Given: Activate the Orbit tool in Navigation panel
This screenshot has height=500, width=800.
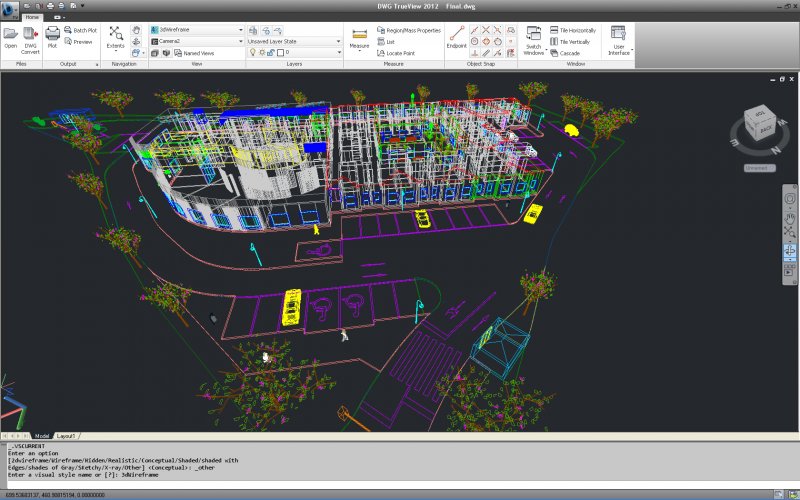Looking at the screenshot, I should click(136, 41).
